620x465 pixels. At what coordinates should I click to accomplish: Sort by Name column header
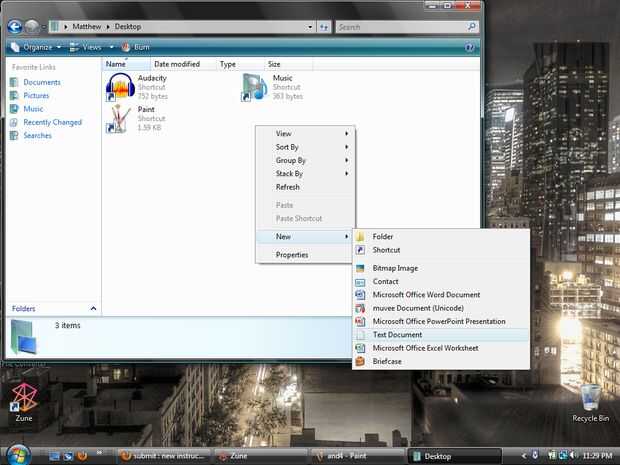[126, 64]
